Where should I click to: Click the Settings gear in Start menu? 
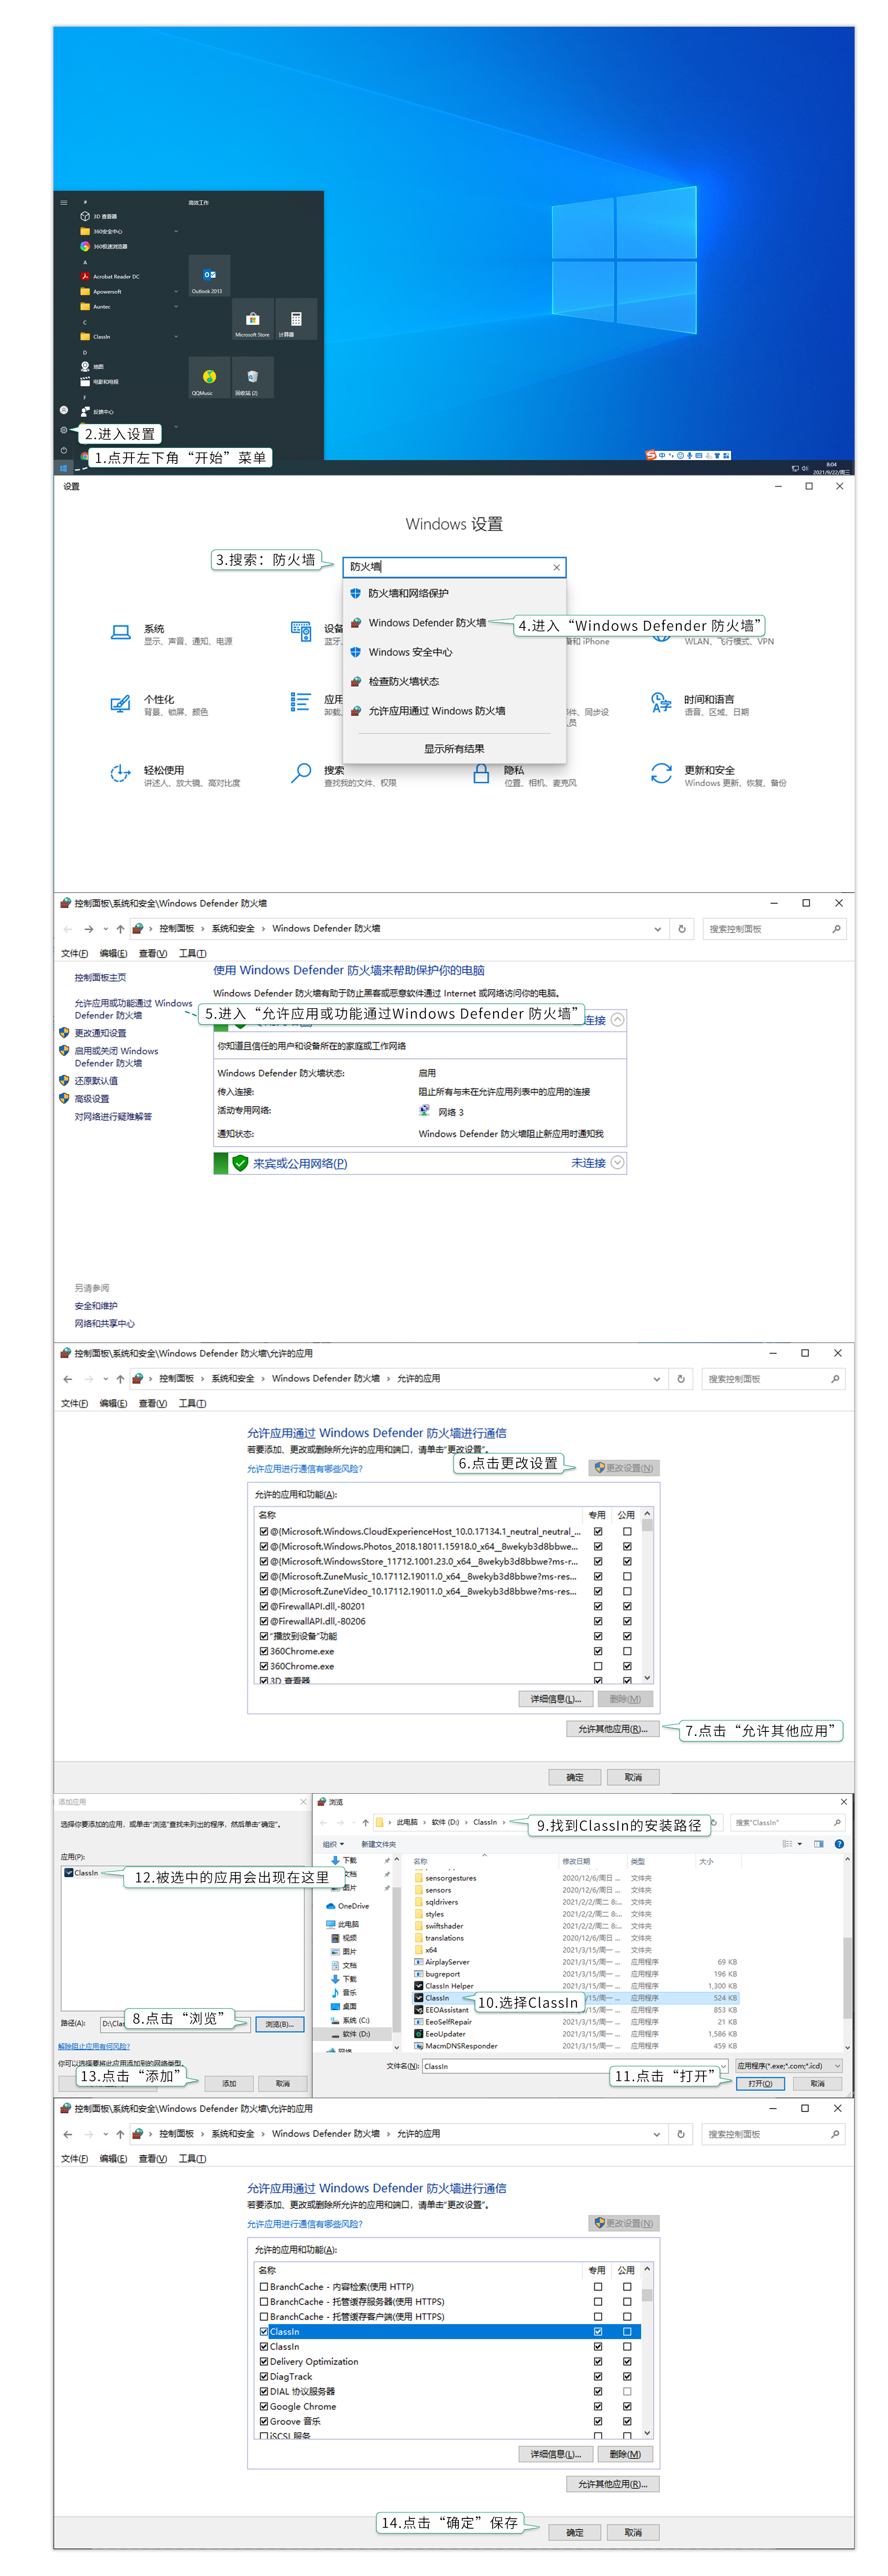(x=63, y=431)
